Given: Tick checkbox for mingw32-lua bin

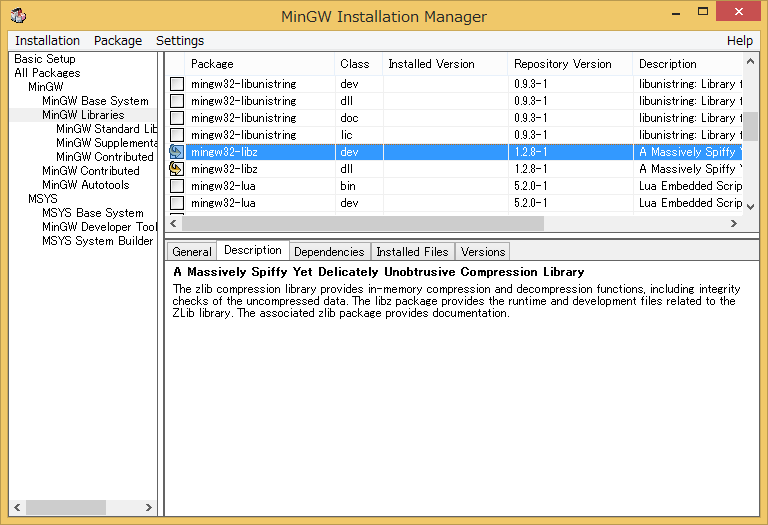Looking at the screenshot, I should point(177,186).
